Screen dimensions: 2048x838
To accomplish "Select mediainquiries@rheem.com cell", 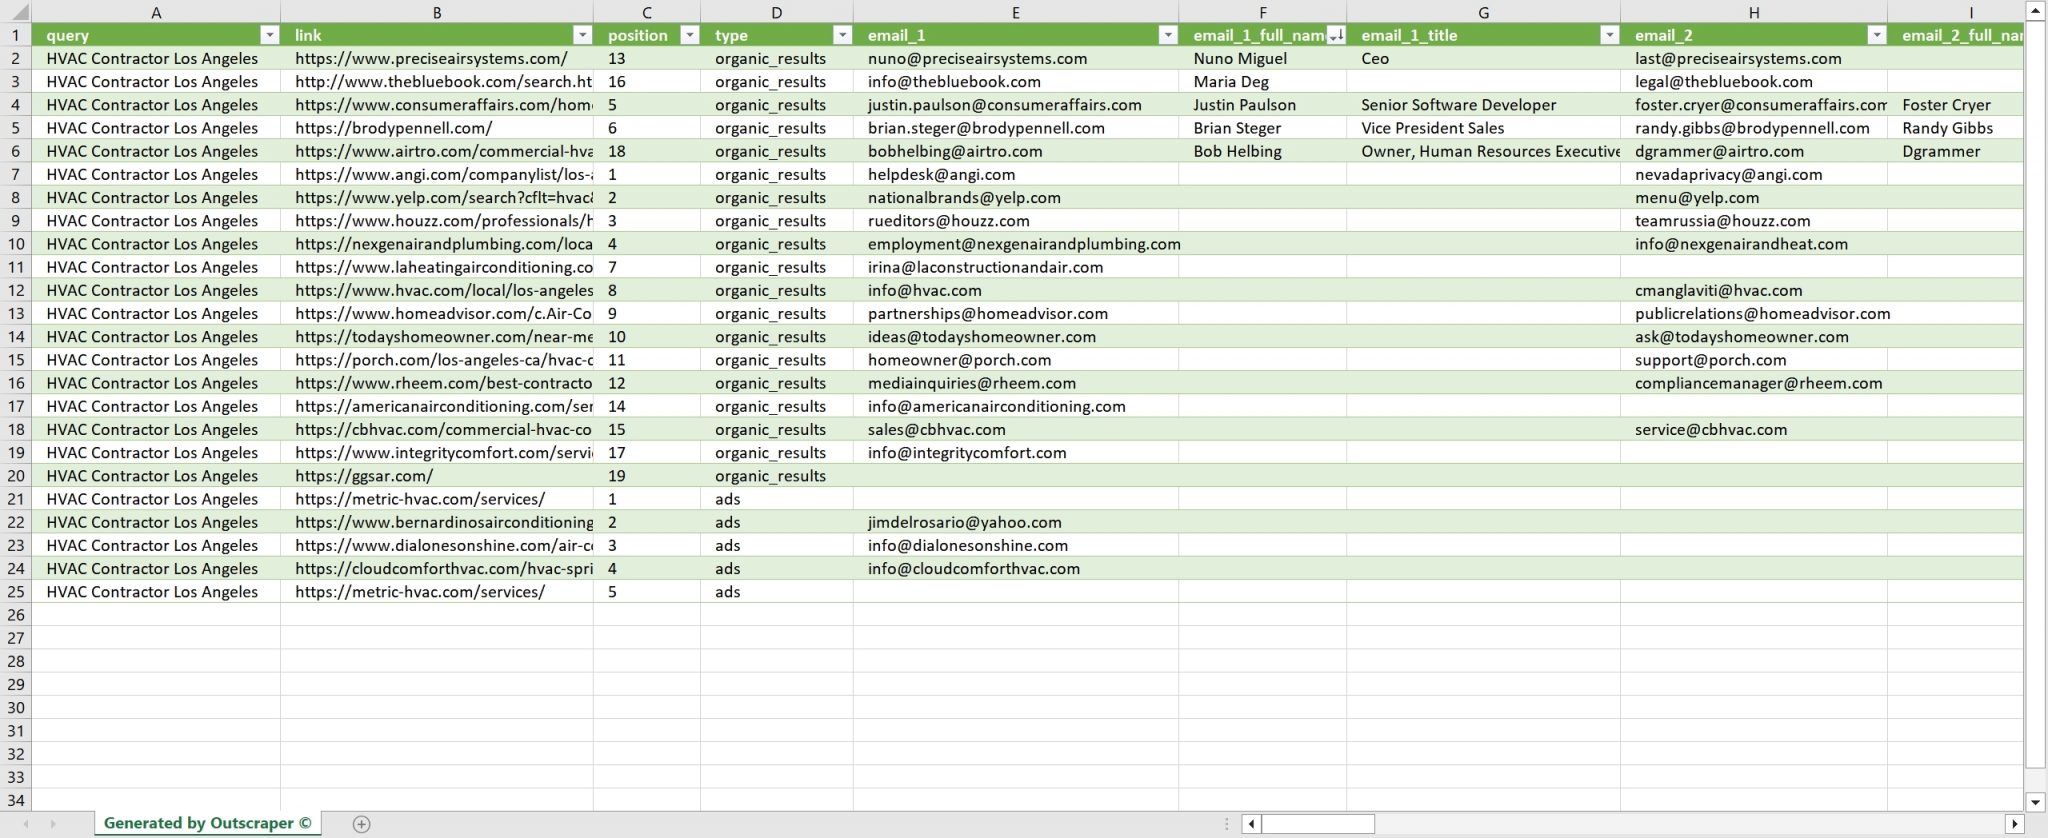I will (x=1016, y=383).
